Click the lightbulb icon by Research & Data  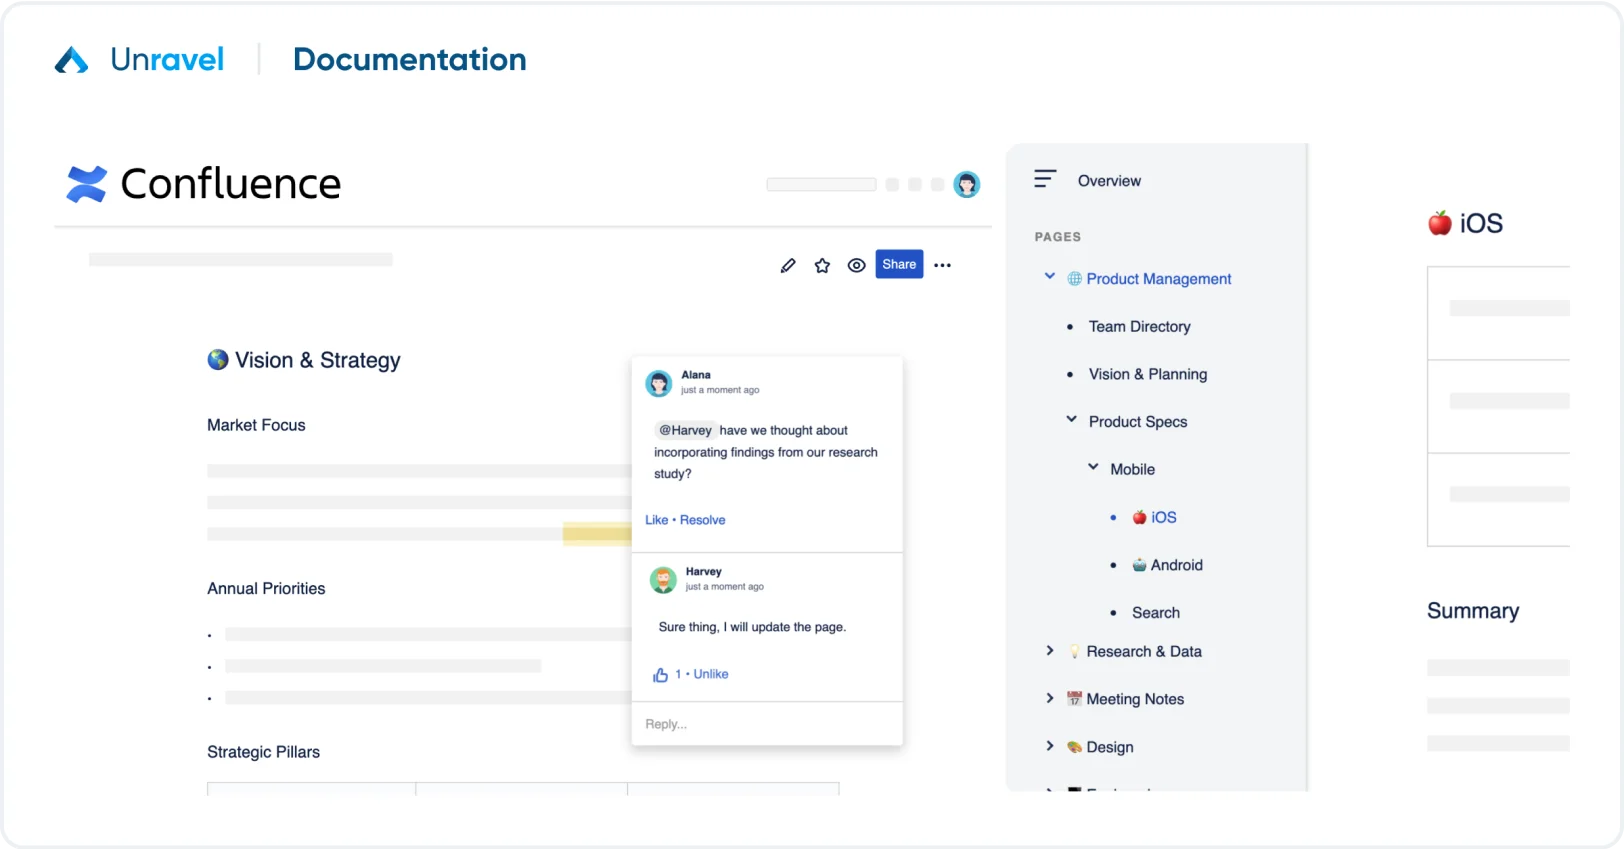pyautogui.click(x=1074, y=651)
